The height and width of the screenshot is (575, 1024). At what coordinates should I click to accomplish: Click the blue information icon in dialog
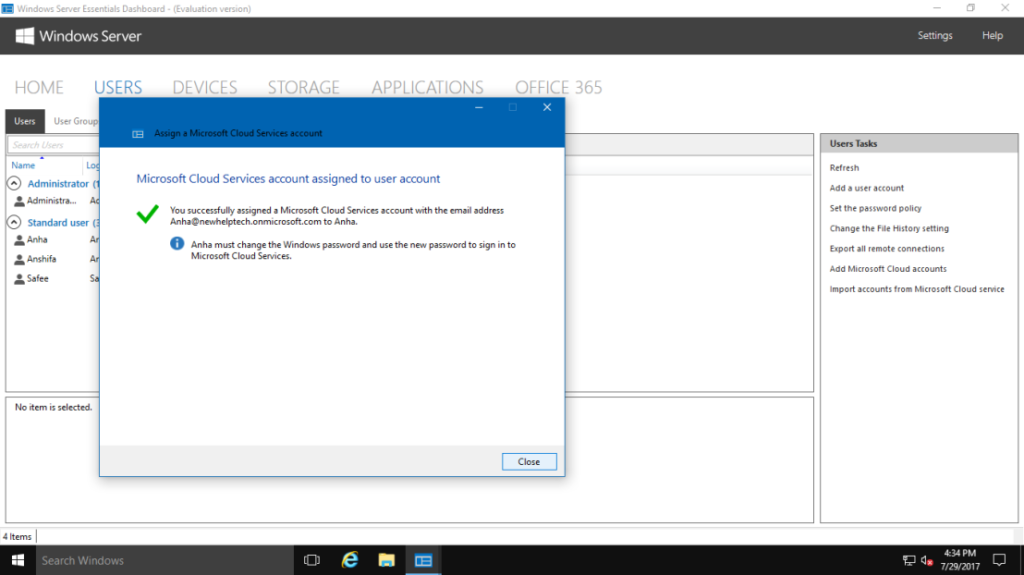177,244
